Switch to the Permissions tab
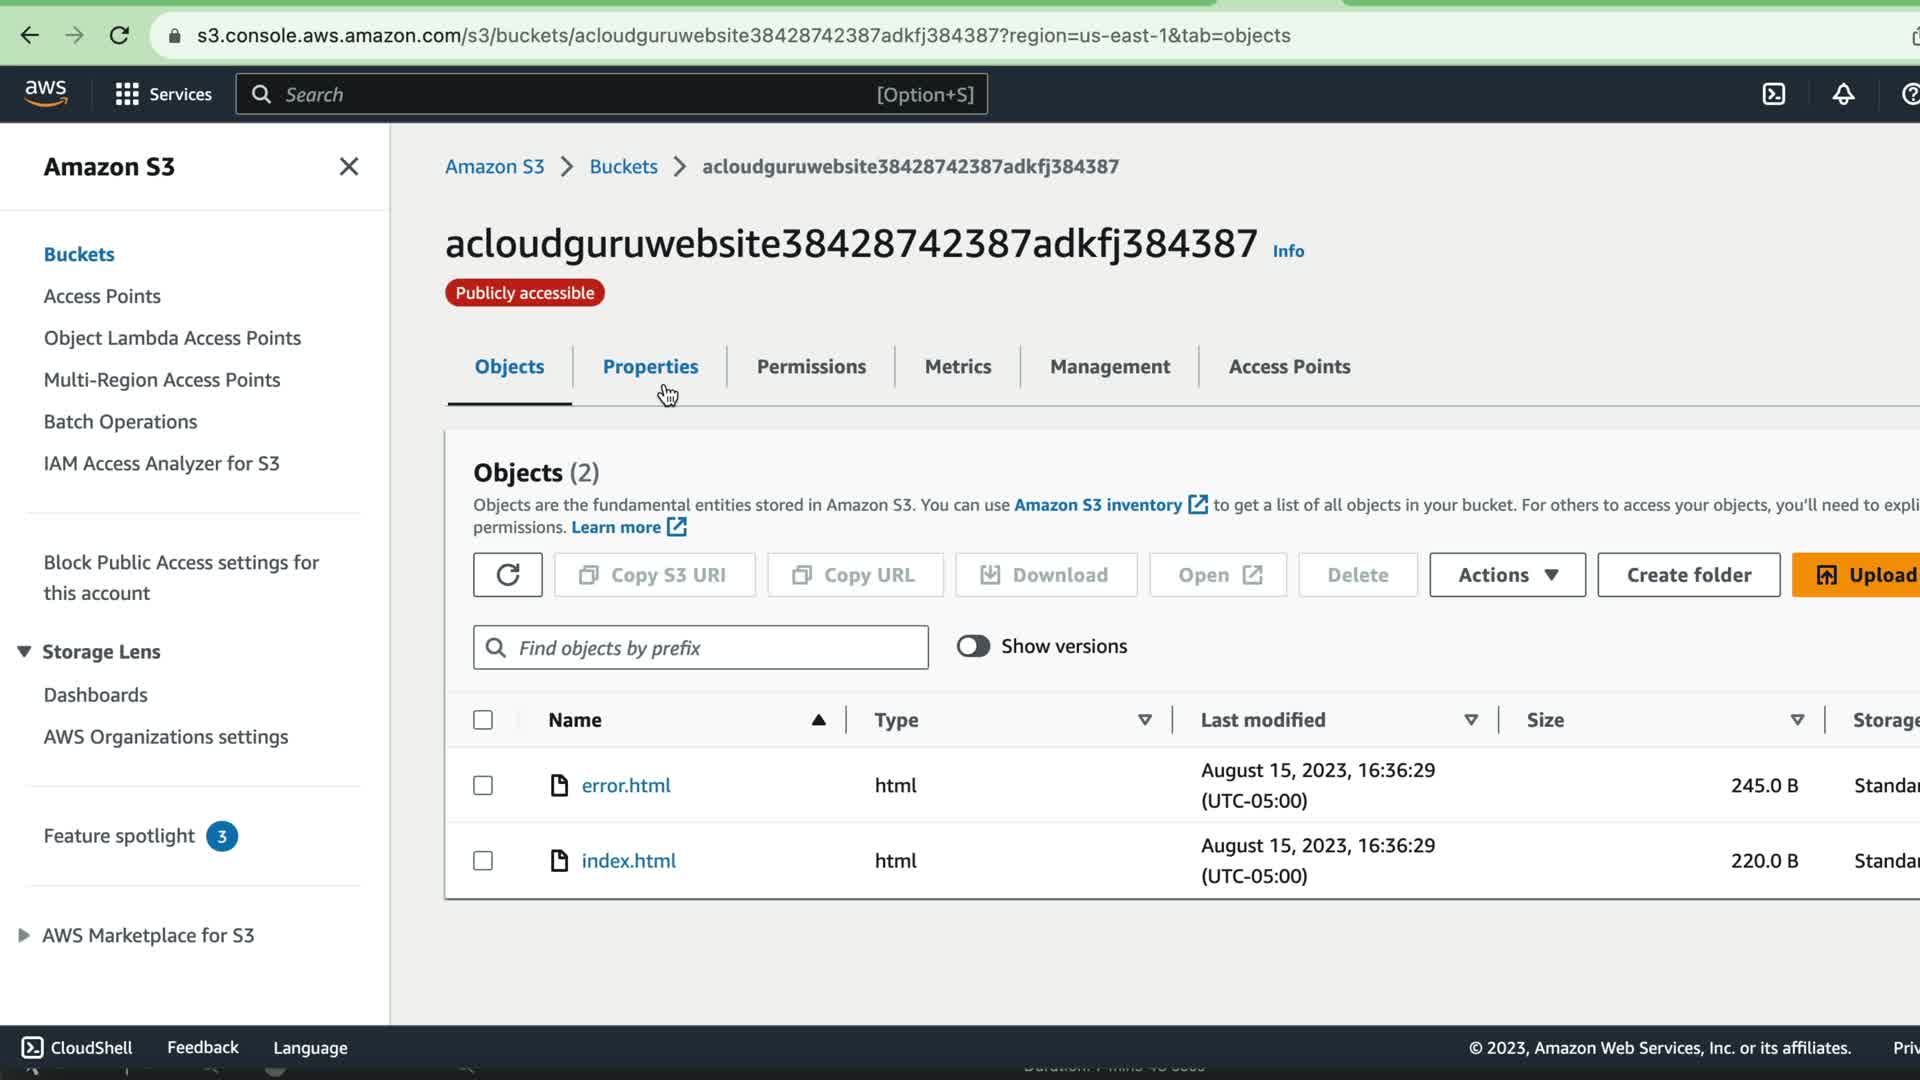This screenshot has height=1080, width=1920. pyautogui.click(x=811, y=367)
